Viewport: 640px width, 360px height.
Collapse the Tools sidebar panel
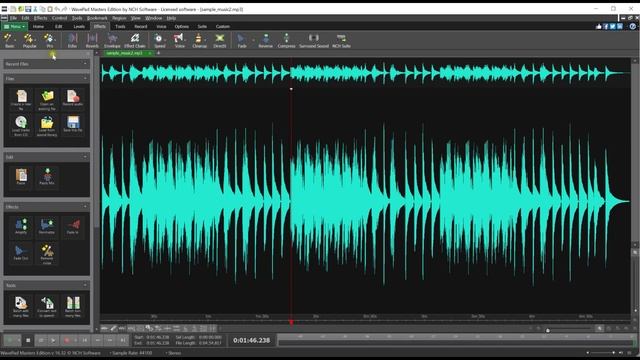click(85, 285)
